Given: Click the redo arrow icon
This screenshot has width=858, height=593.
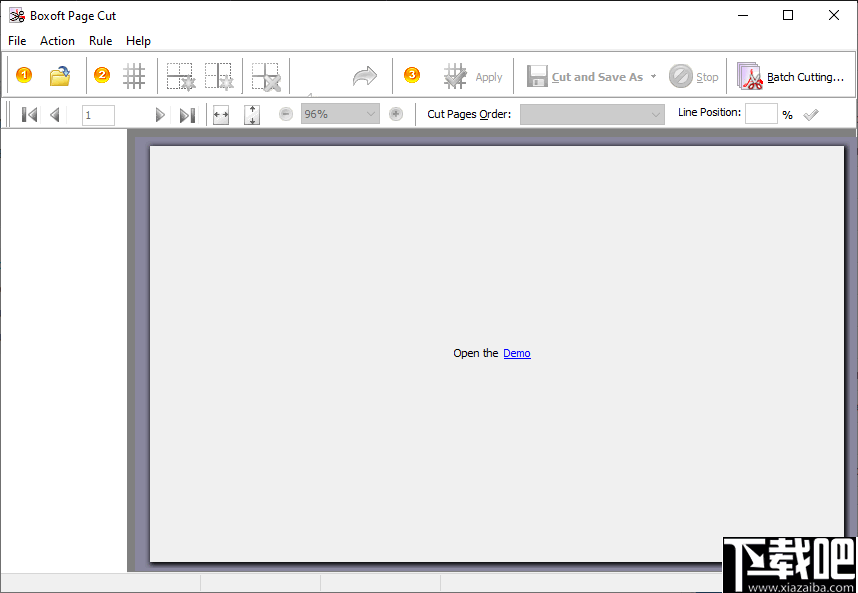Looking at the screenshot, I should point(364,75).
